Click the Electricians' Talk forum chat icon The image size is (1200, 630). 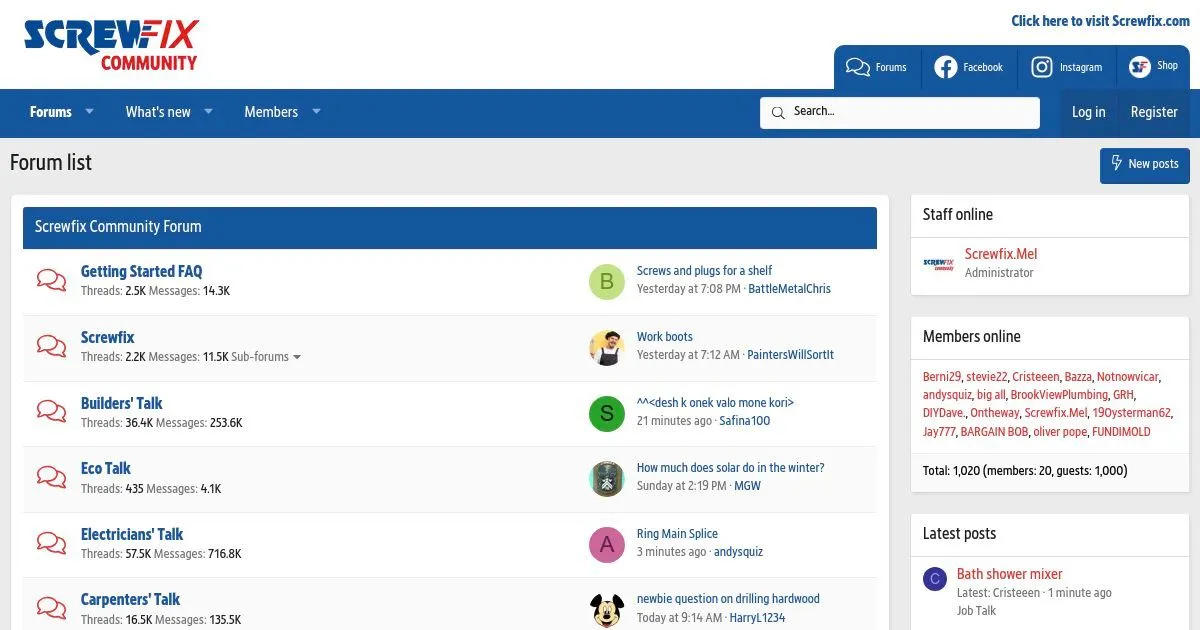click(51, 543)
